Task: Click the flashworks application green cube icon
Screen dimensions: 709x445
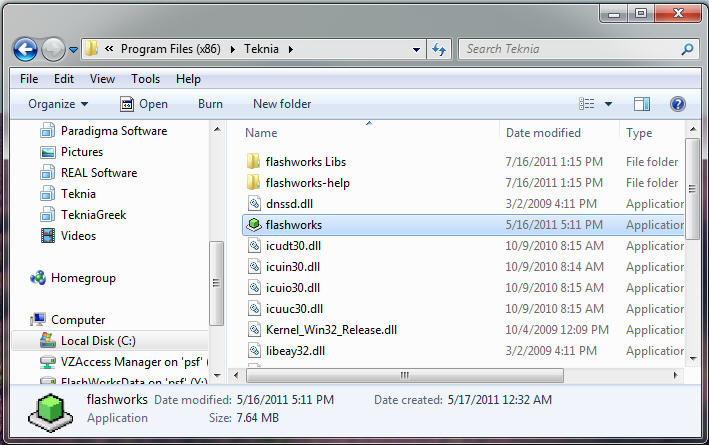Action: [254, 225]
